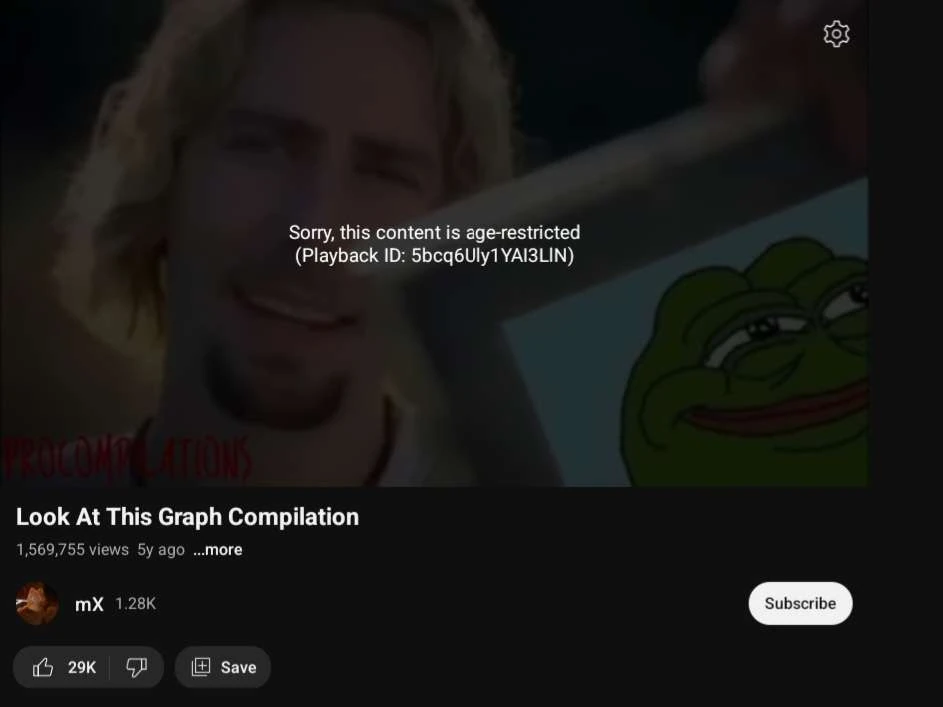Open the mX channel avatar
Screen dimensions: 943x707
37,603
